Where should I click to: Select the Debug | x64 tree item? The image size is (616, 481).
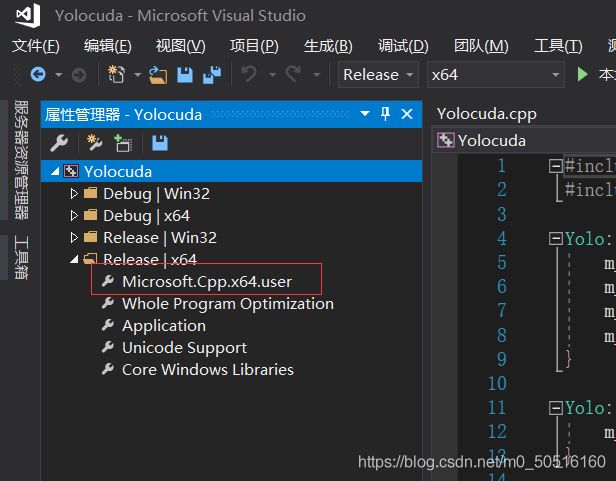pos(147,215)
